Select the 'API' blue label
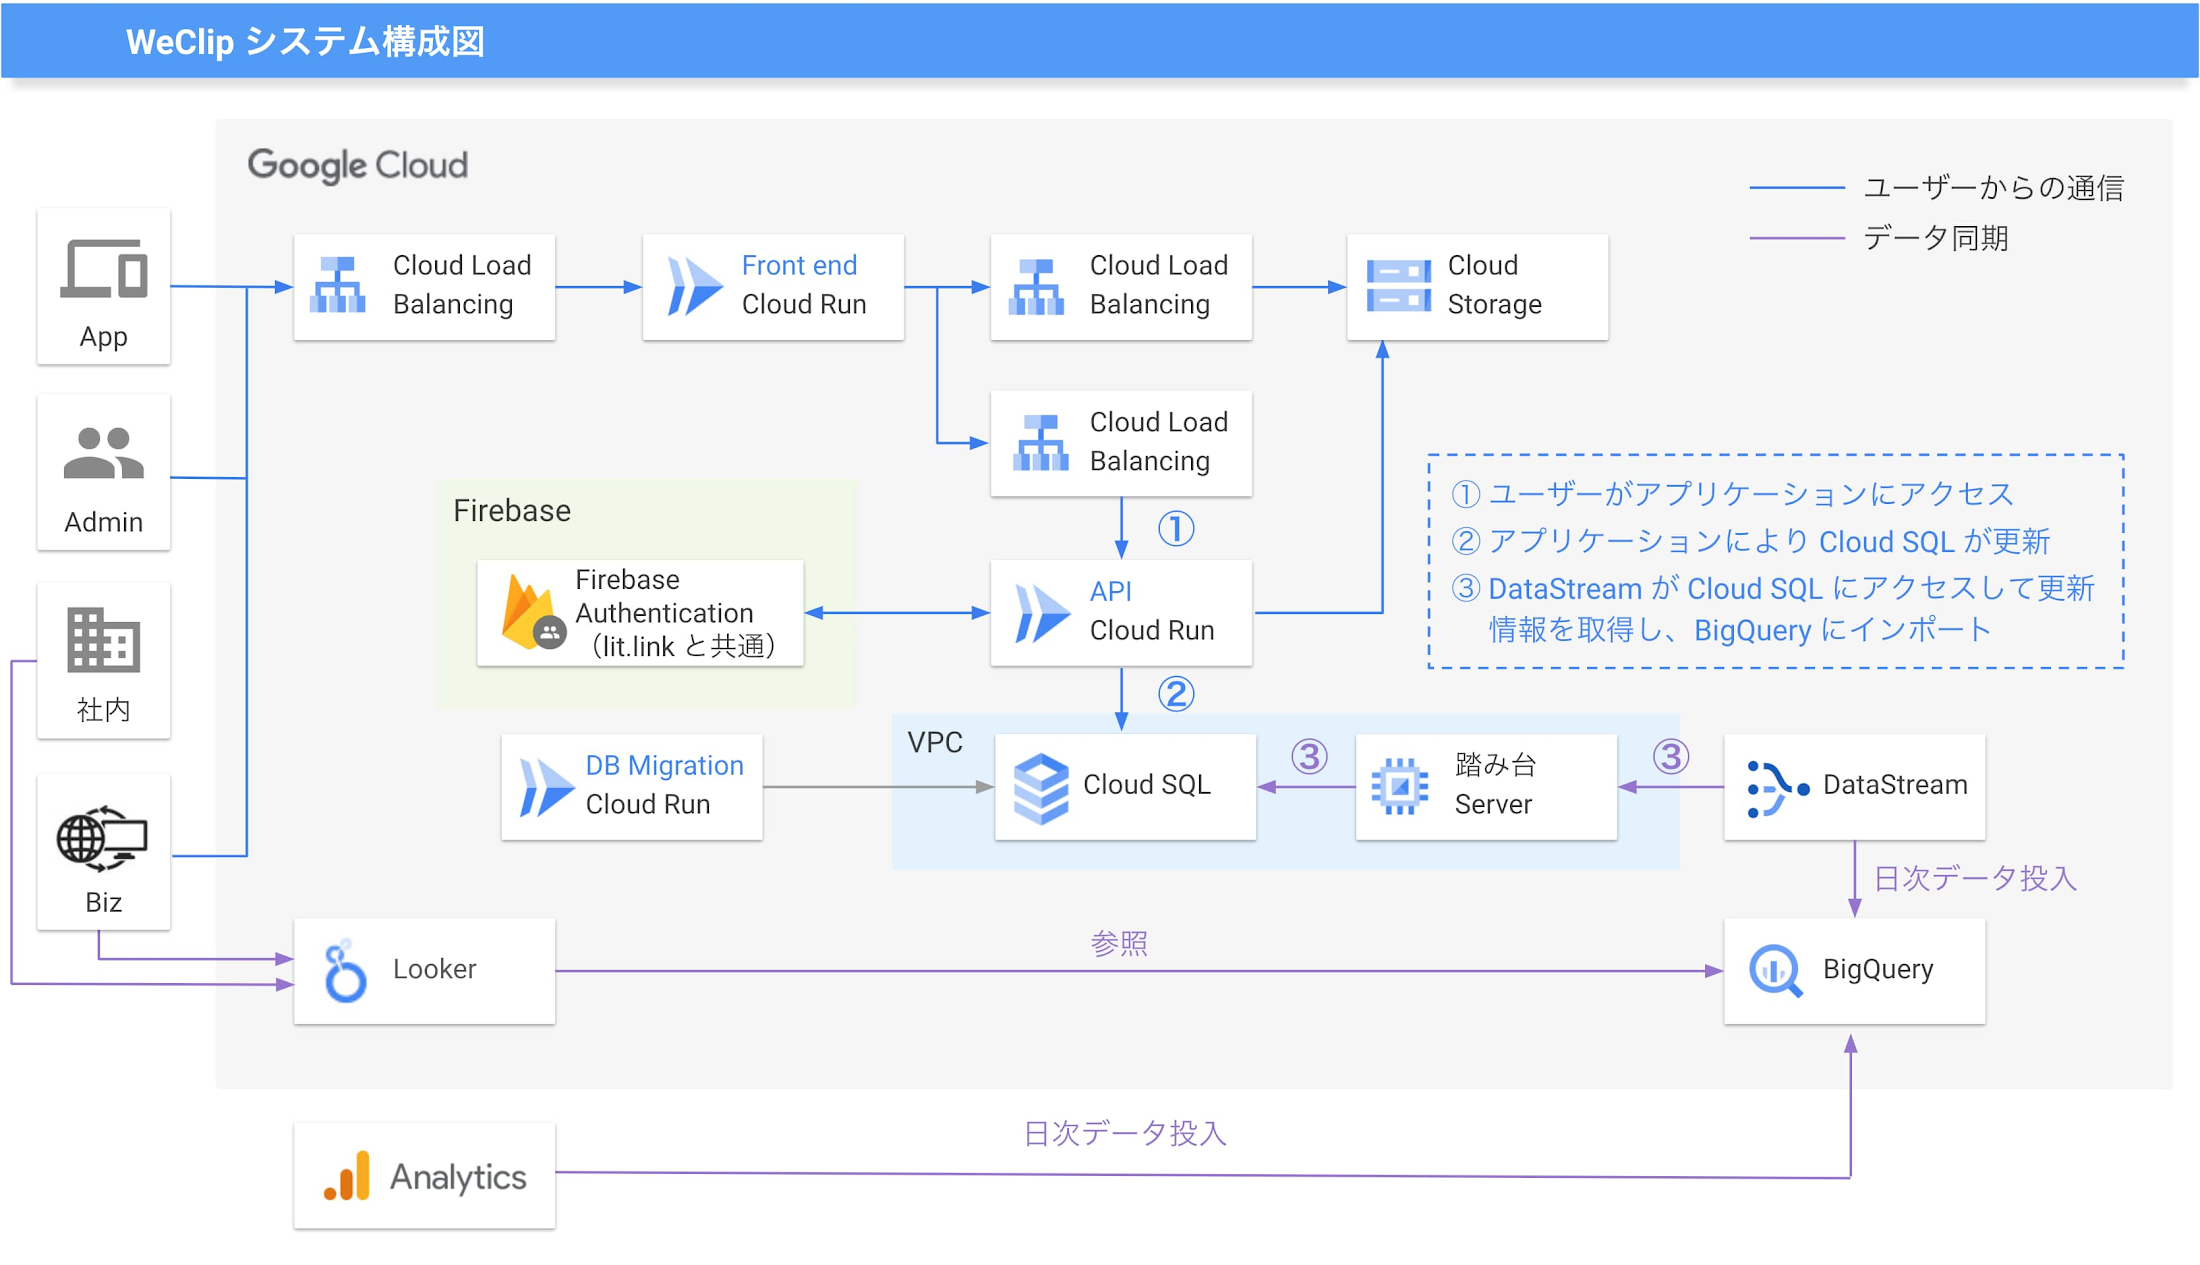 [x=1110, y=591]
